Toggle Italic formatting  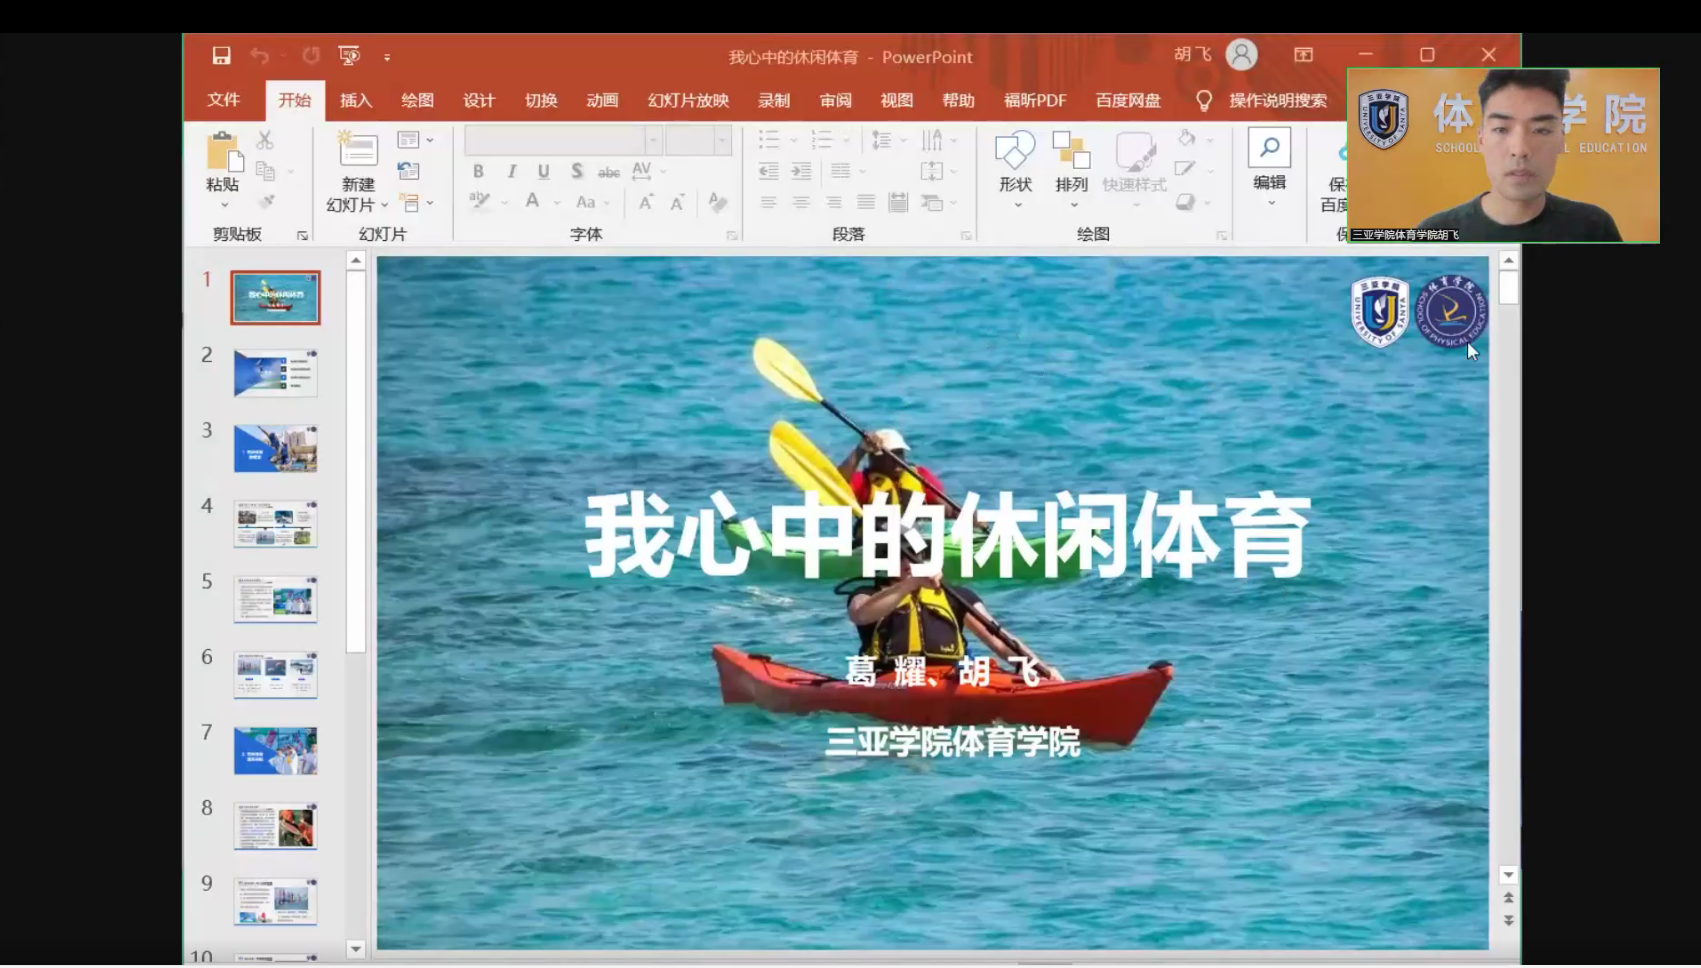coord(511,172)
